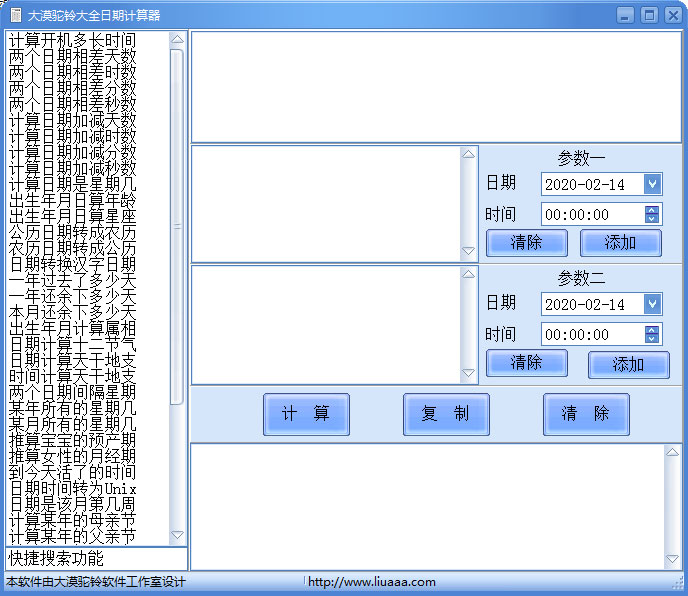The height and width of the screenshot is (596, 688).
Task: Decrease 参数二 time with down spinner
Action: coord(652,339)
